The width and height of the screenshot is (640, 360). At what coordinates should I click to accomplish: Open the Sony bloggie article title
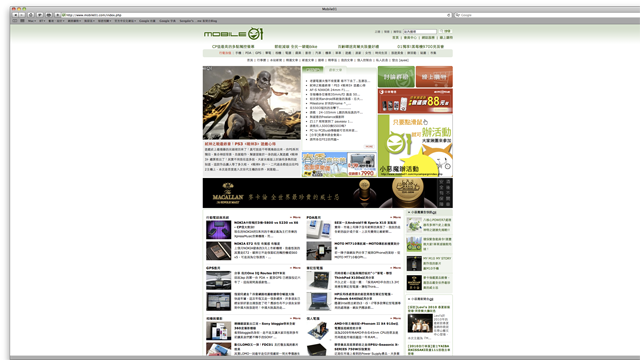(x=265, y=326)
